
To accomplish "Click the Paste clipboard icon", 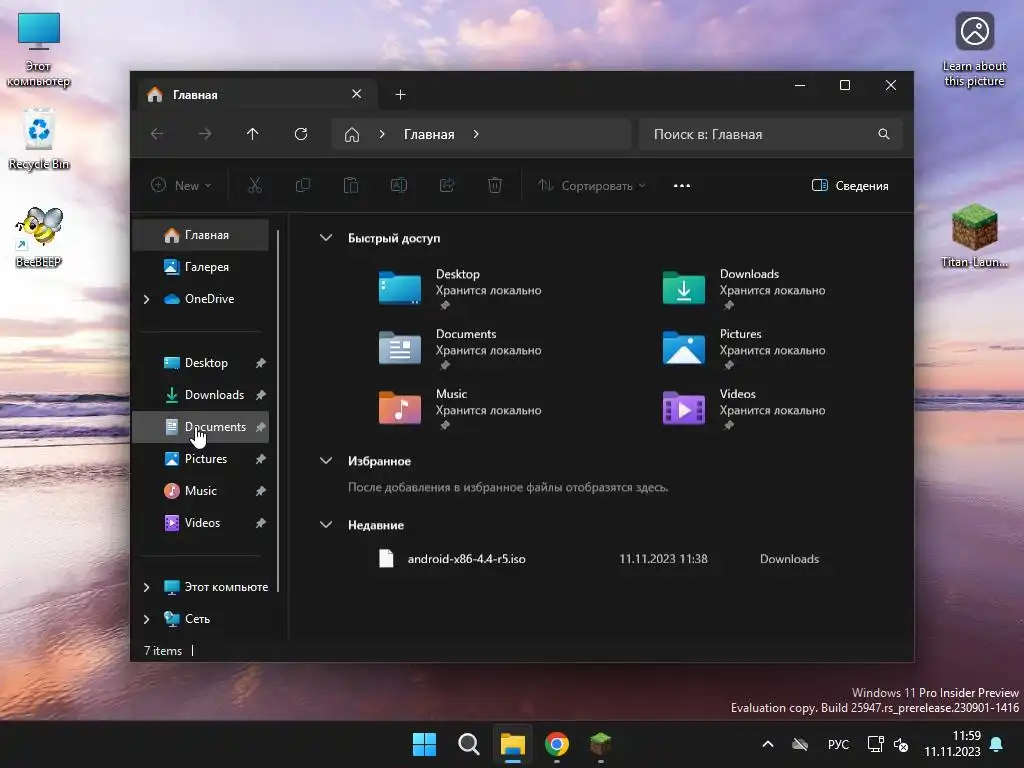I will click(x=351, y=185).
